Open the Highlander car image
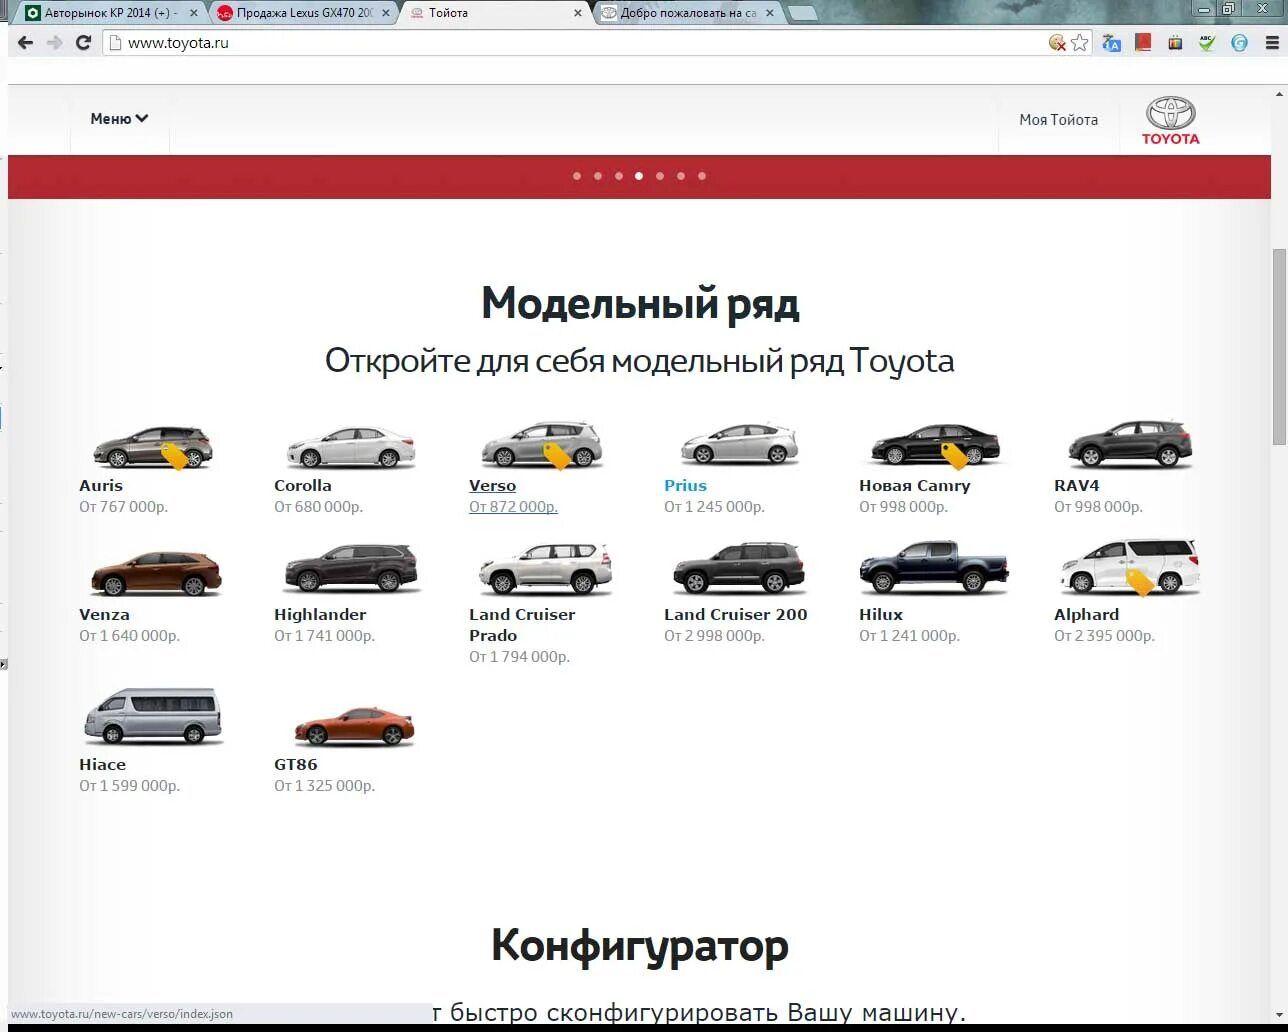1288x1032 pixels. pos(350,569)
